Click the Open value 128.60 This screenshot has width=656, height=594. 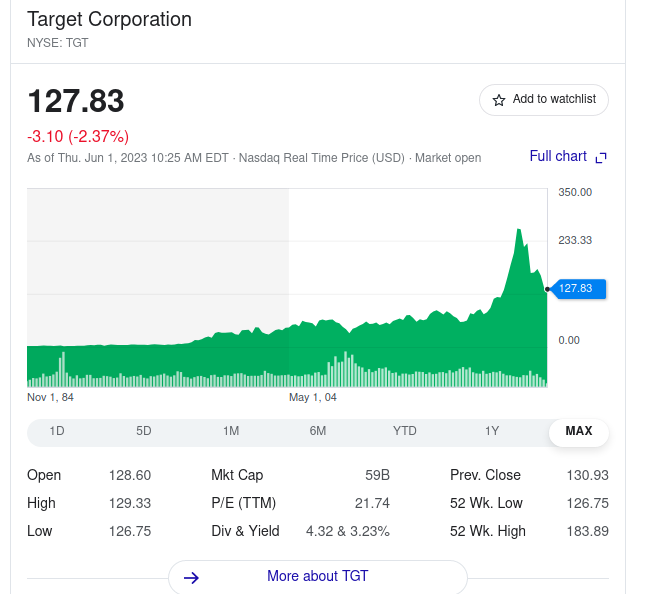point(130,475)
